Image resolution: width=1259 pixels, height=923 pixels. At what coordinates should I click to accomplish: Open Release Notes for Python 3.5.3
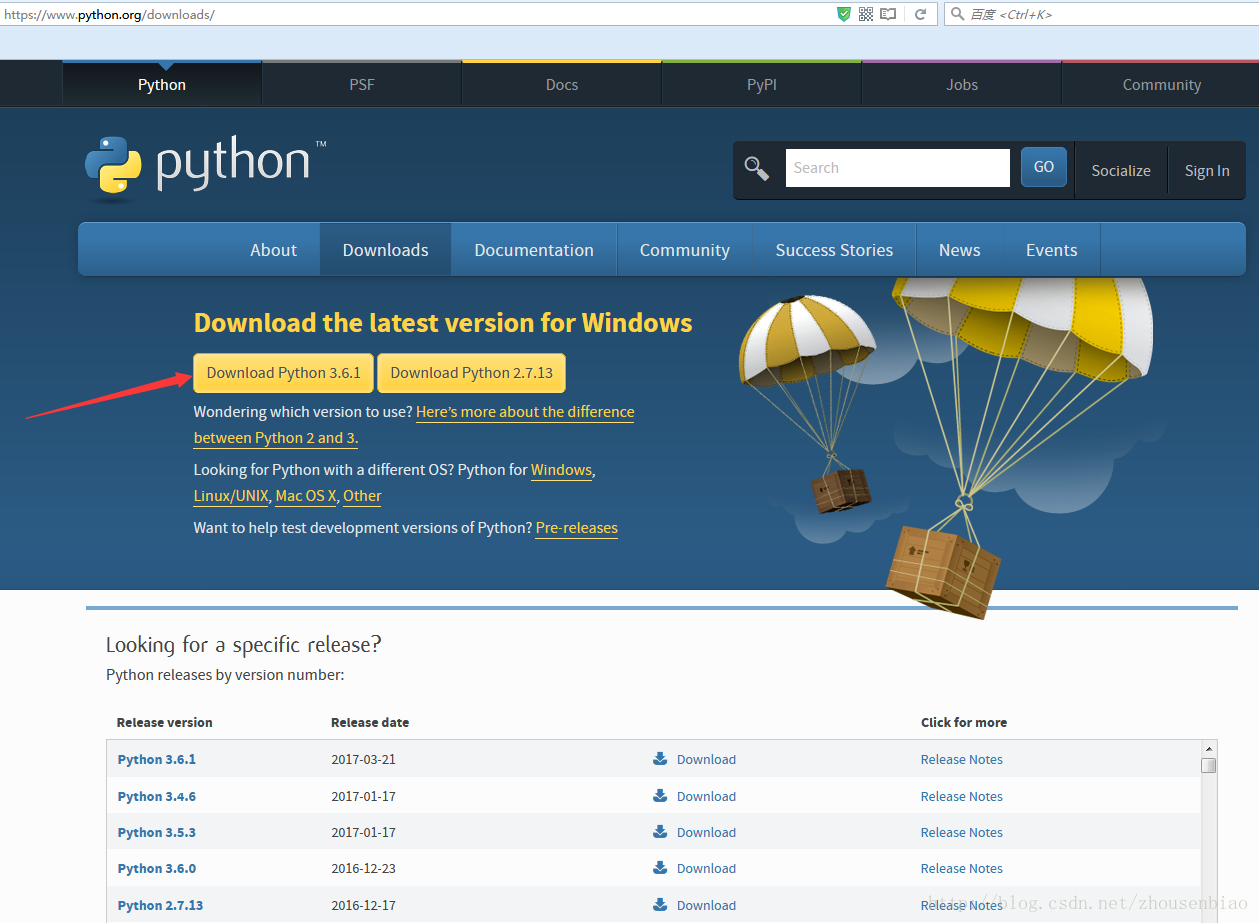point(962,832)
